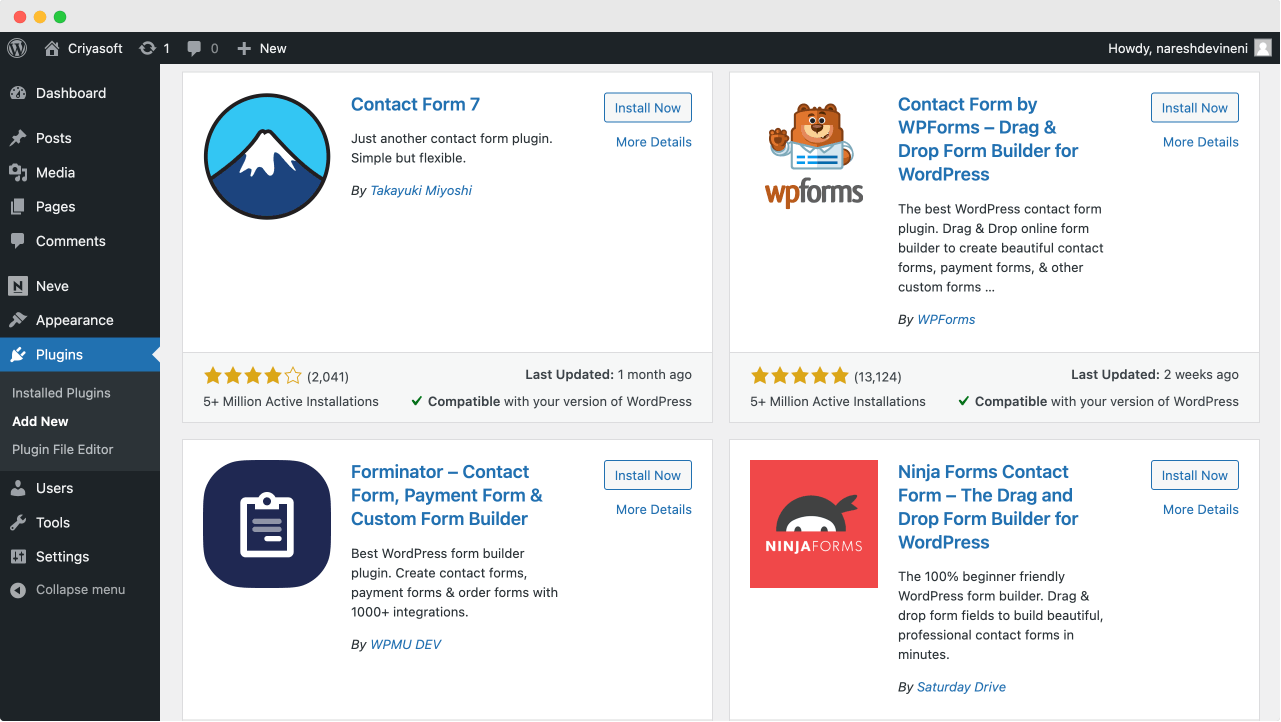Click the updates circular arrows icon
This screenshot has width=1281, height=722.
click(148, 48)
